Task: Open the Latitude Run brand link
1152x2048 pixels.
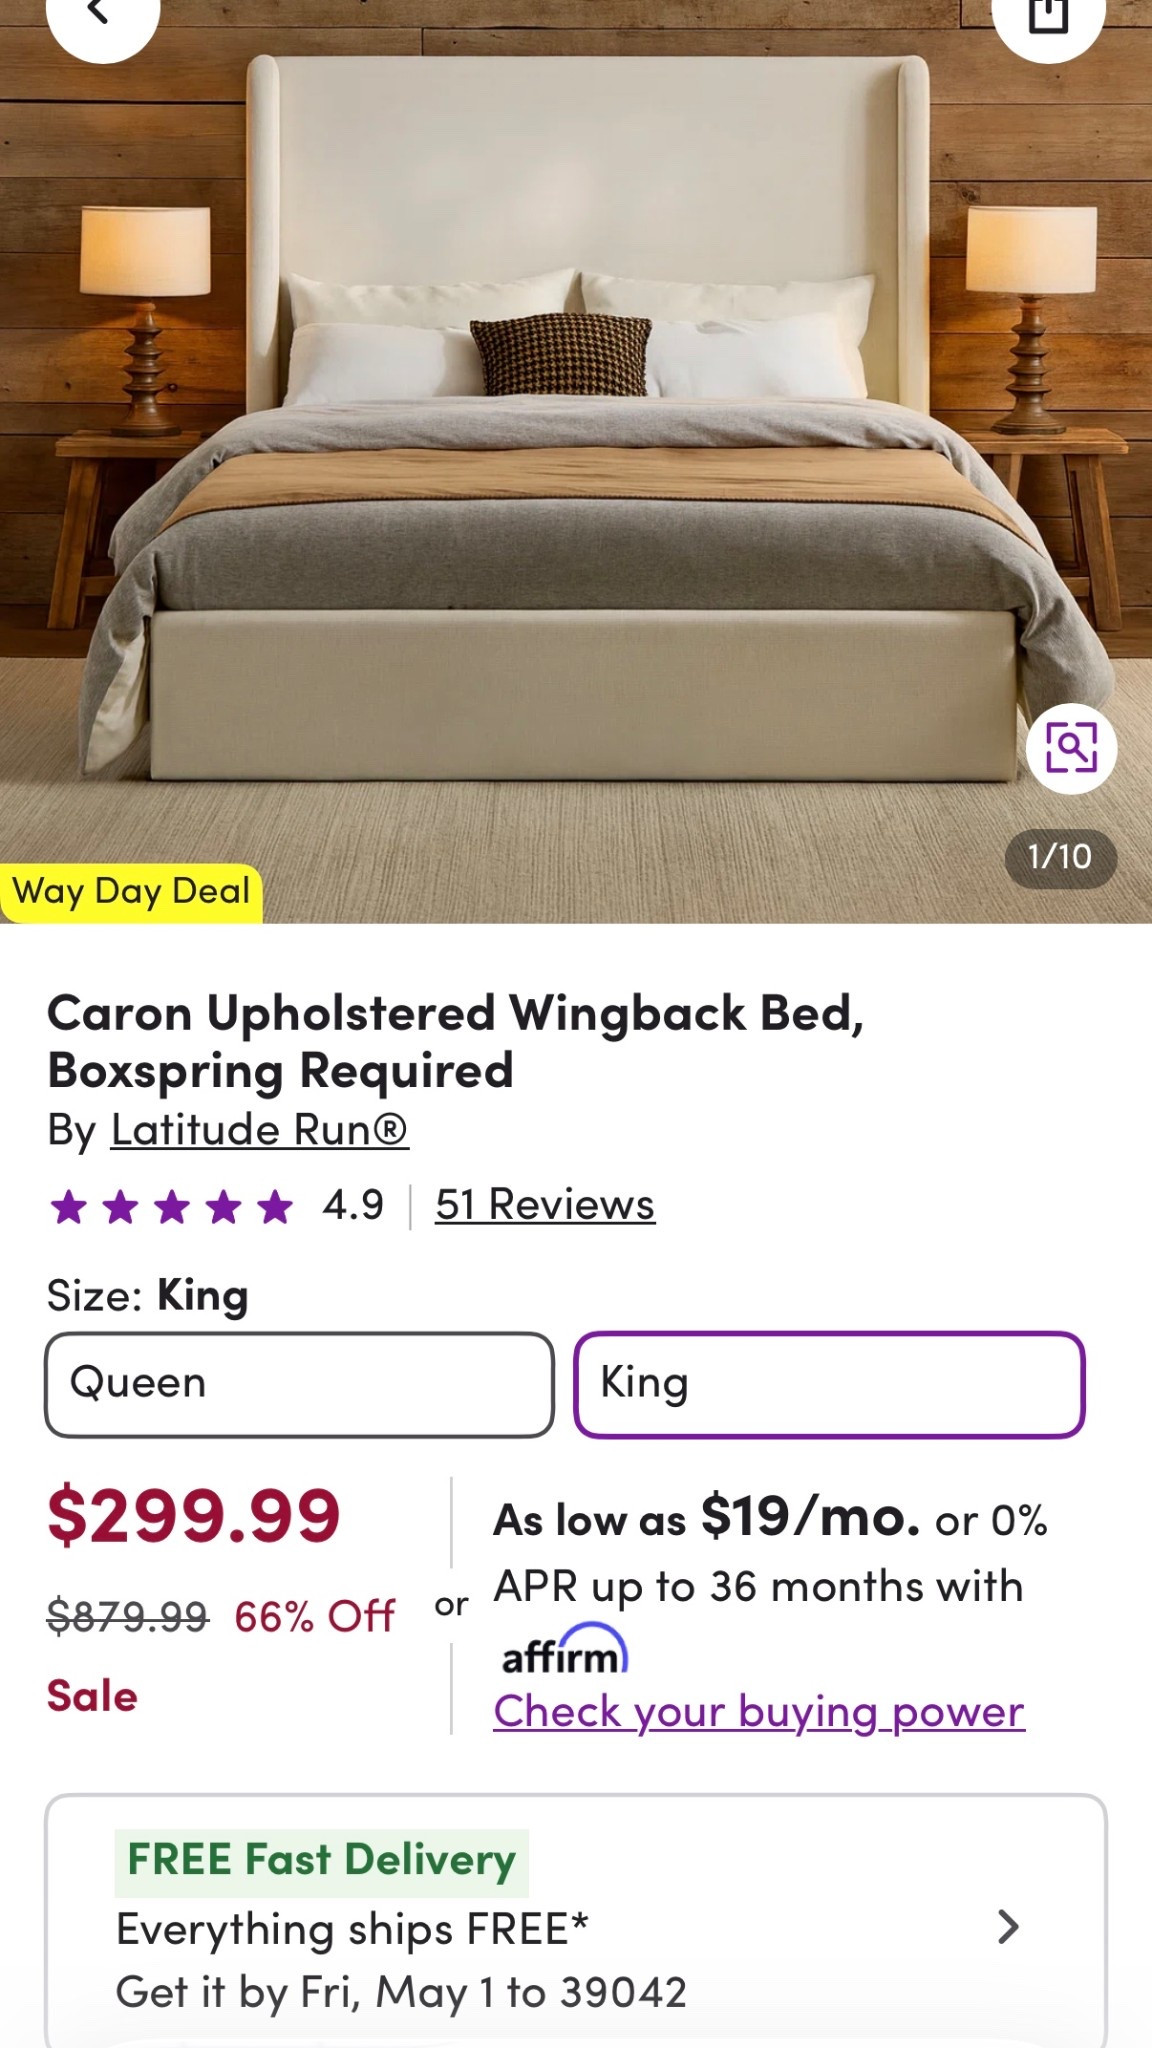Action: (x=259, y=1130)
